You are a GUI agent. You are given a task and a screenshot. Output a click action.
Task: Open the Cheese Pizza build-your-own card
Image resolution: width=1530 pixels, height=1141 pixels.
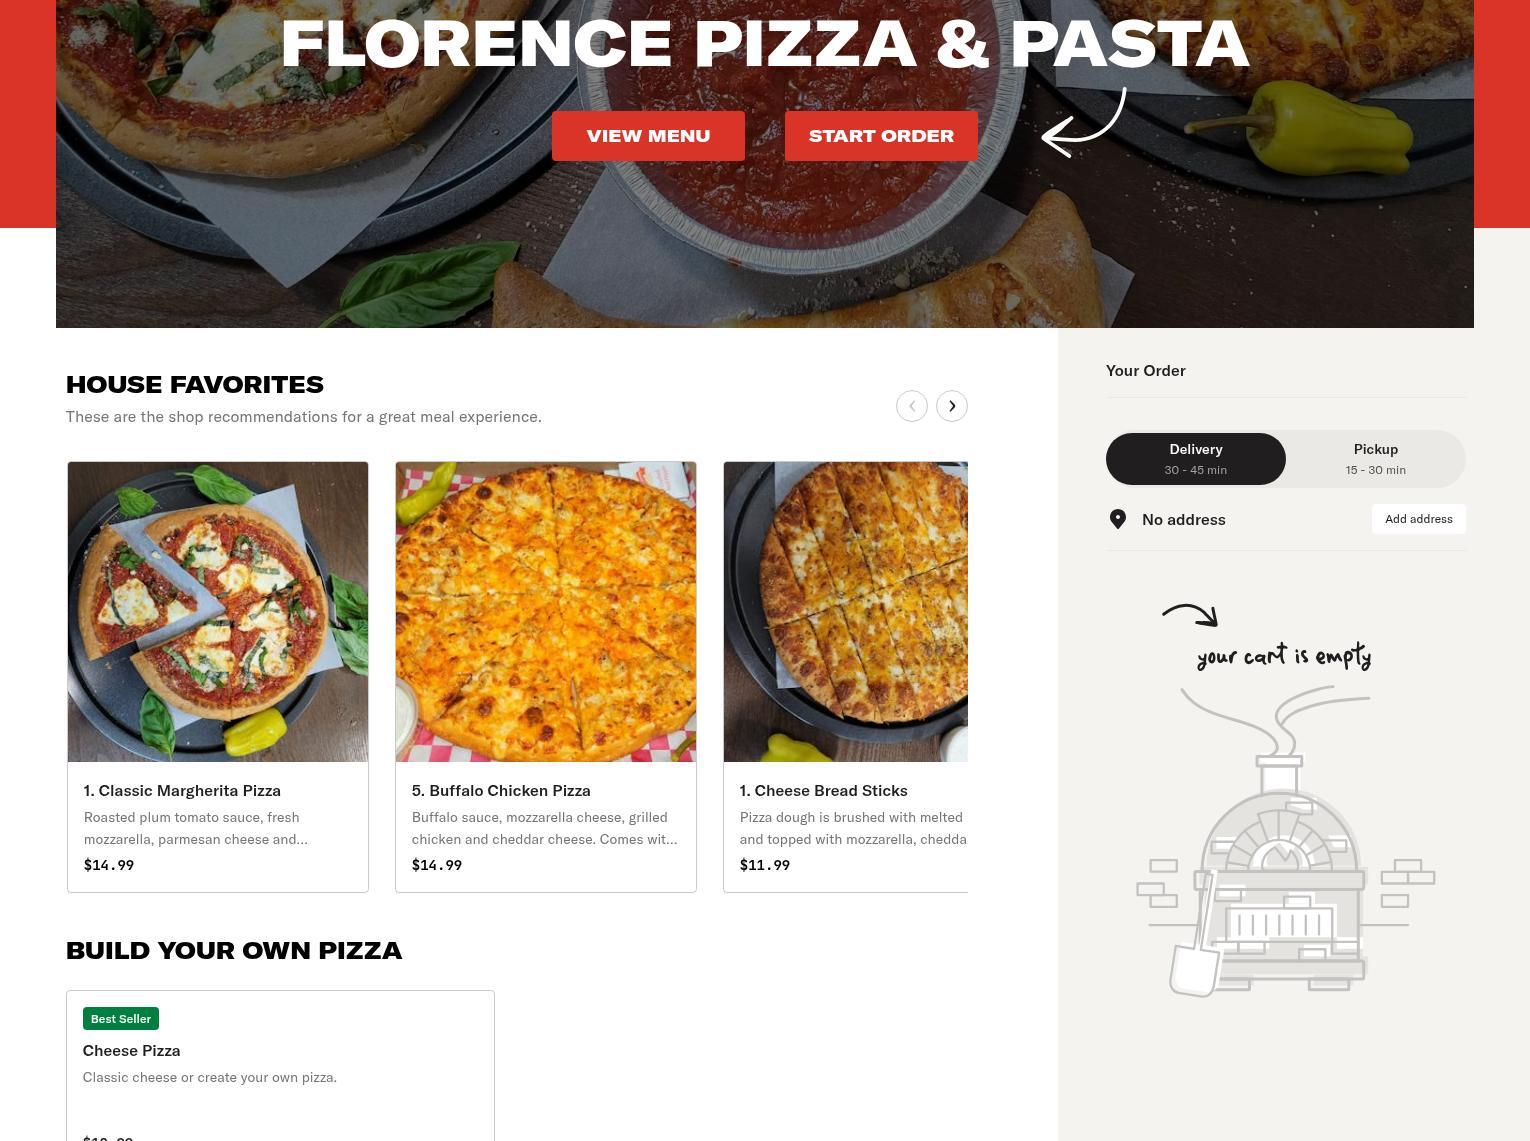click(280, 1066)
